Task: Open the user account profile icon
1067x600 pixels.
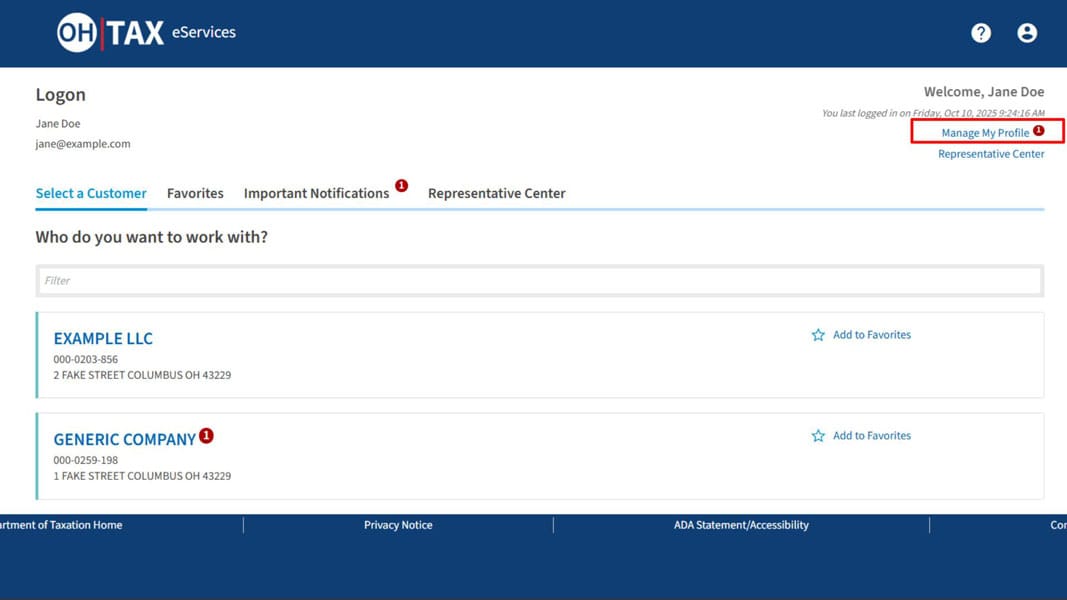Action: tap(1027, 33)
